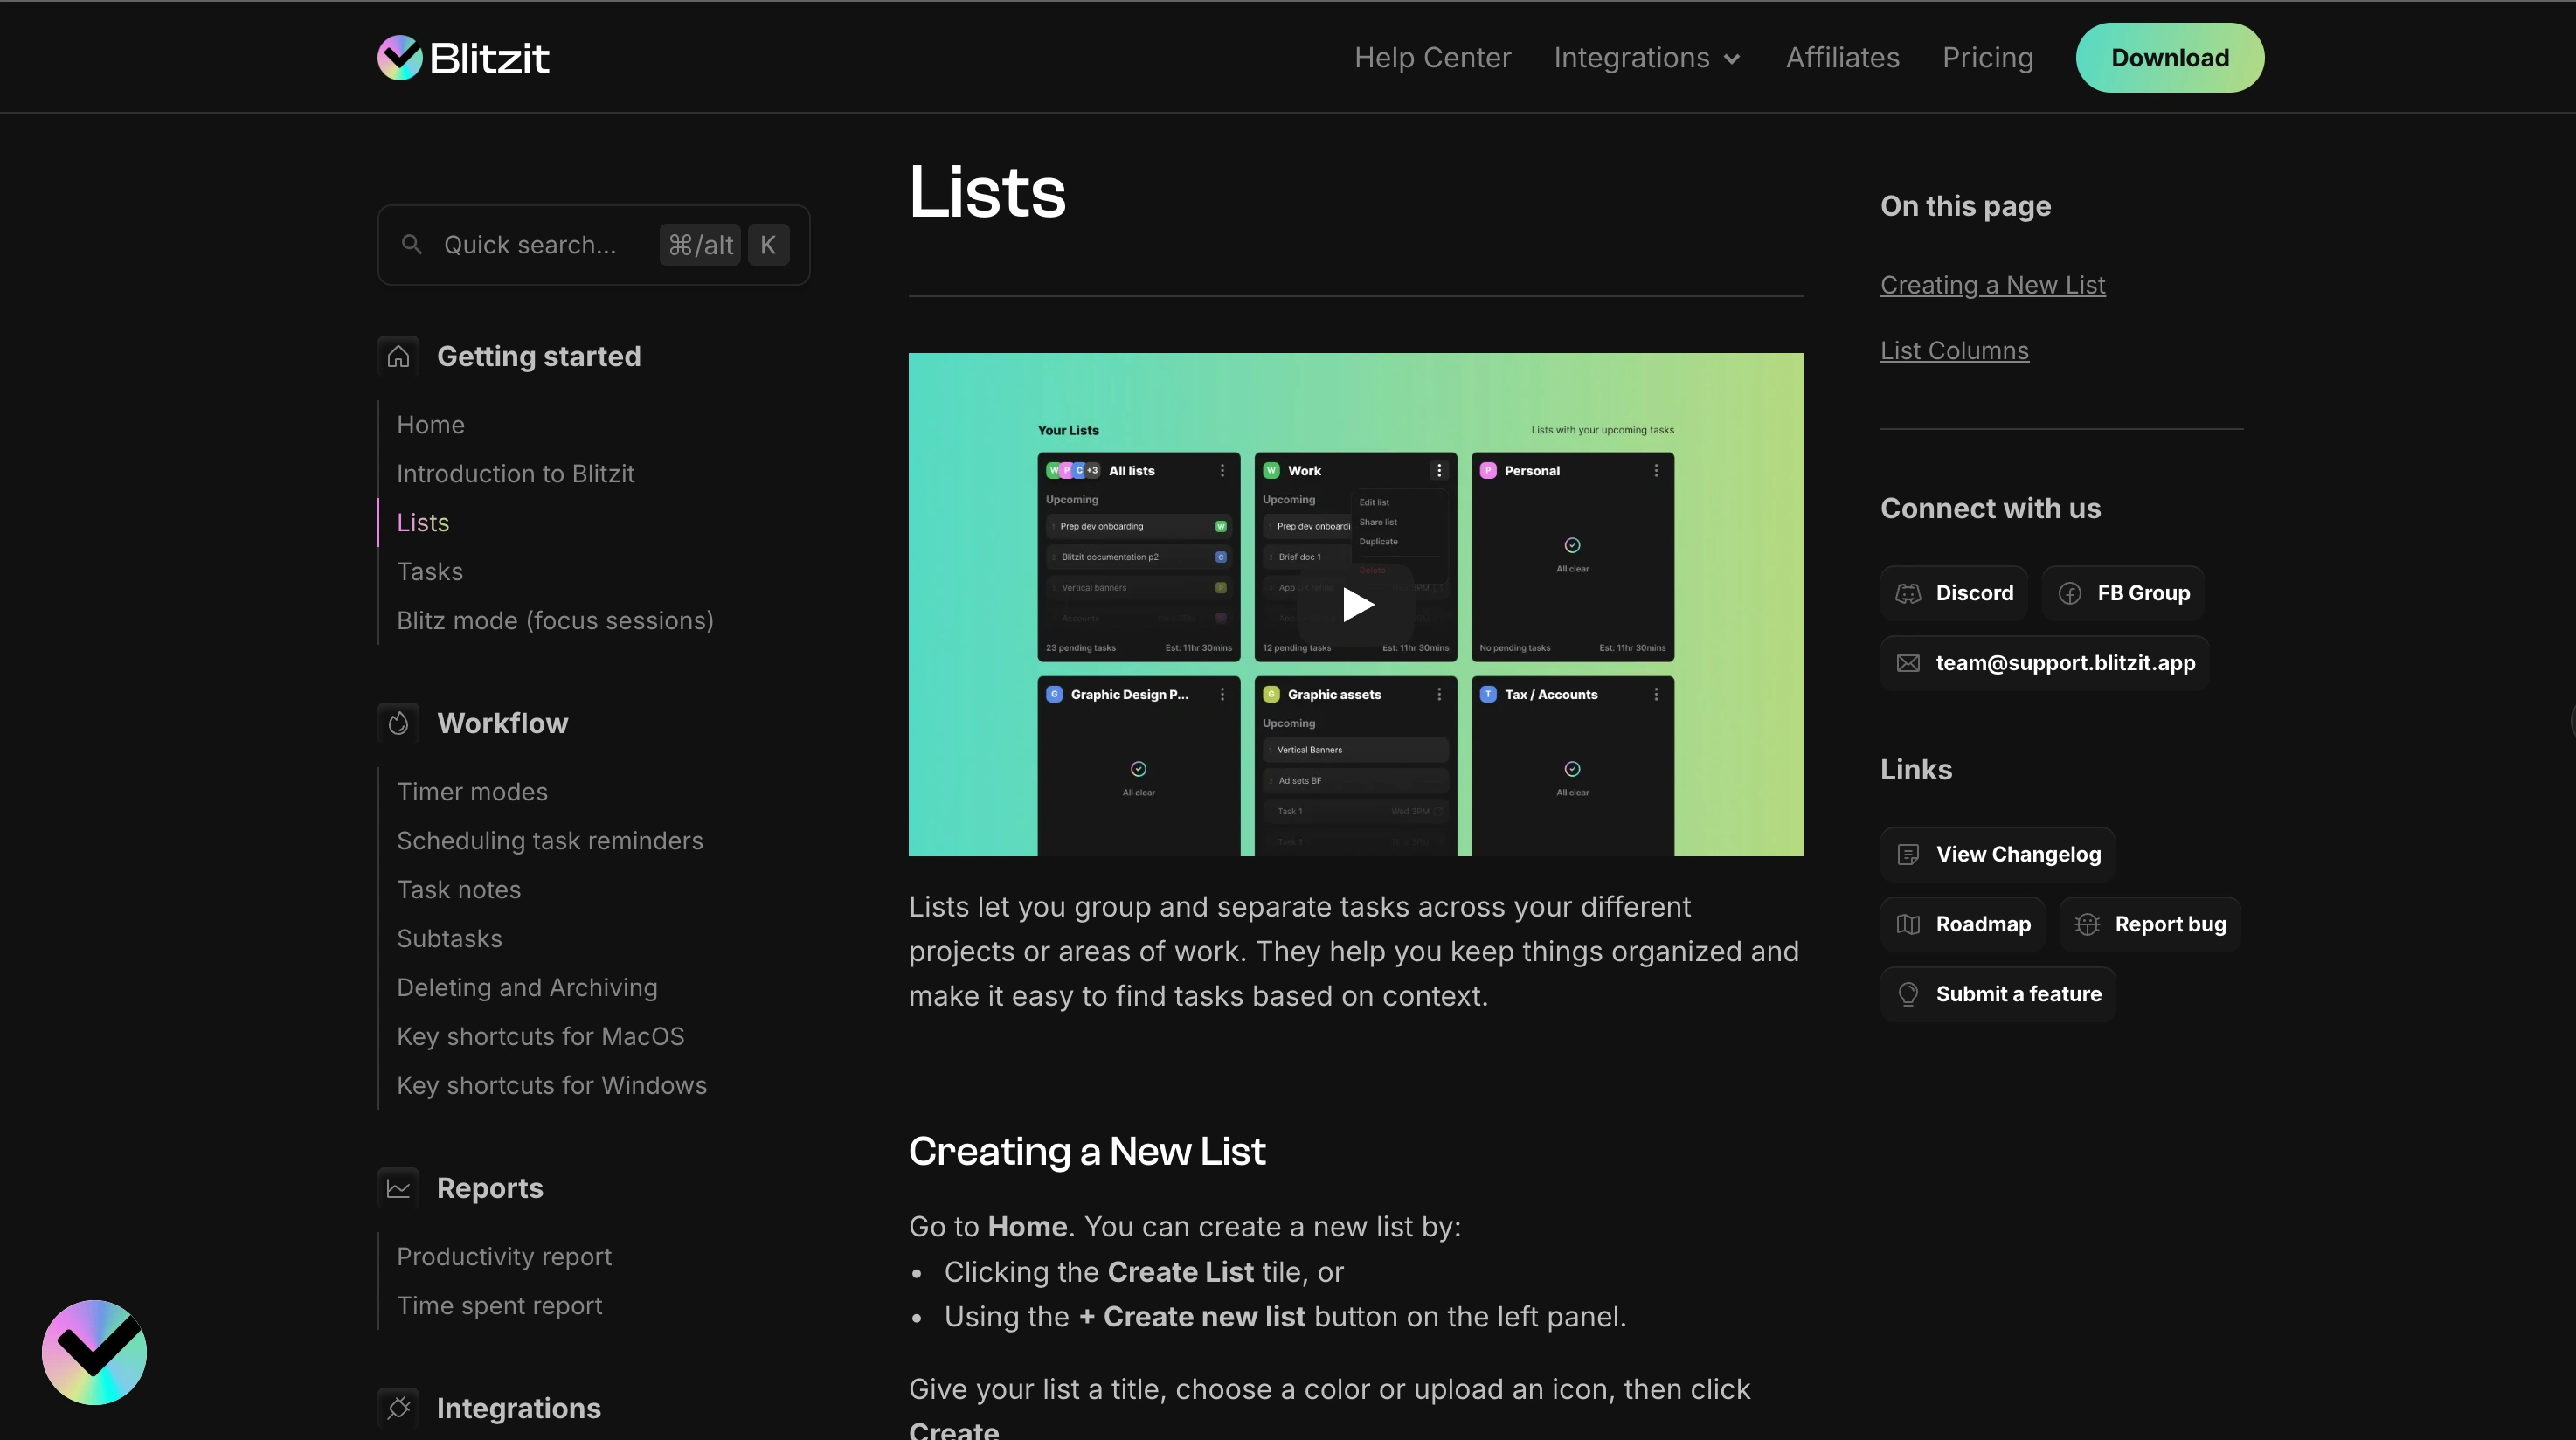The image size is (2576, 1440).
Task: Collapse the Getting started section
Action: click(x=540, y=356)
